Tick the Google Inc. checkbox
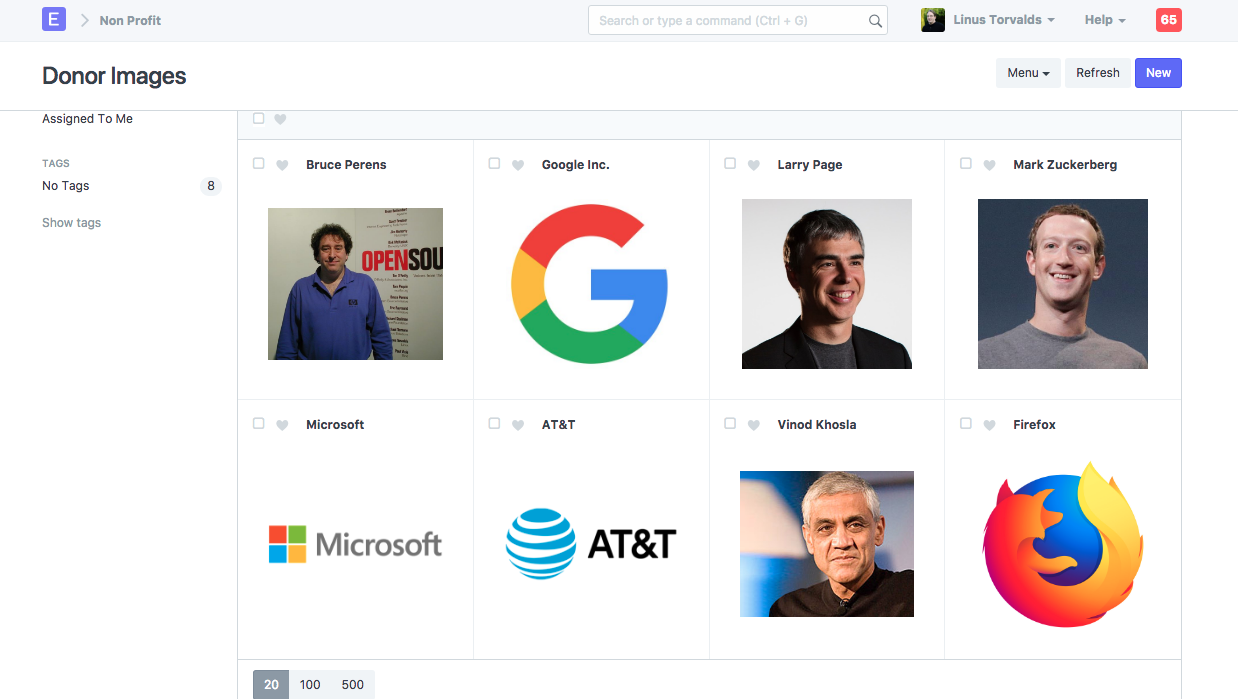This screenshot has height=699, width=1238. point(494,163)
